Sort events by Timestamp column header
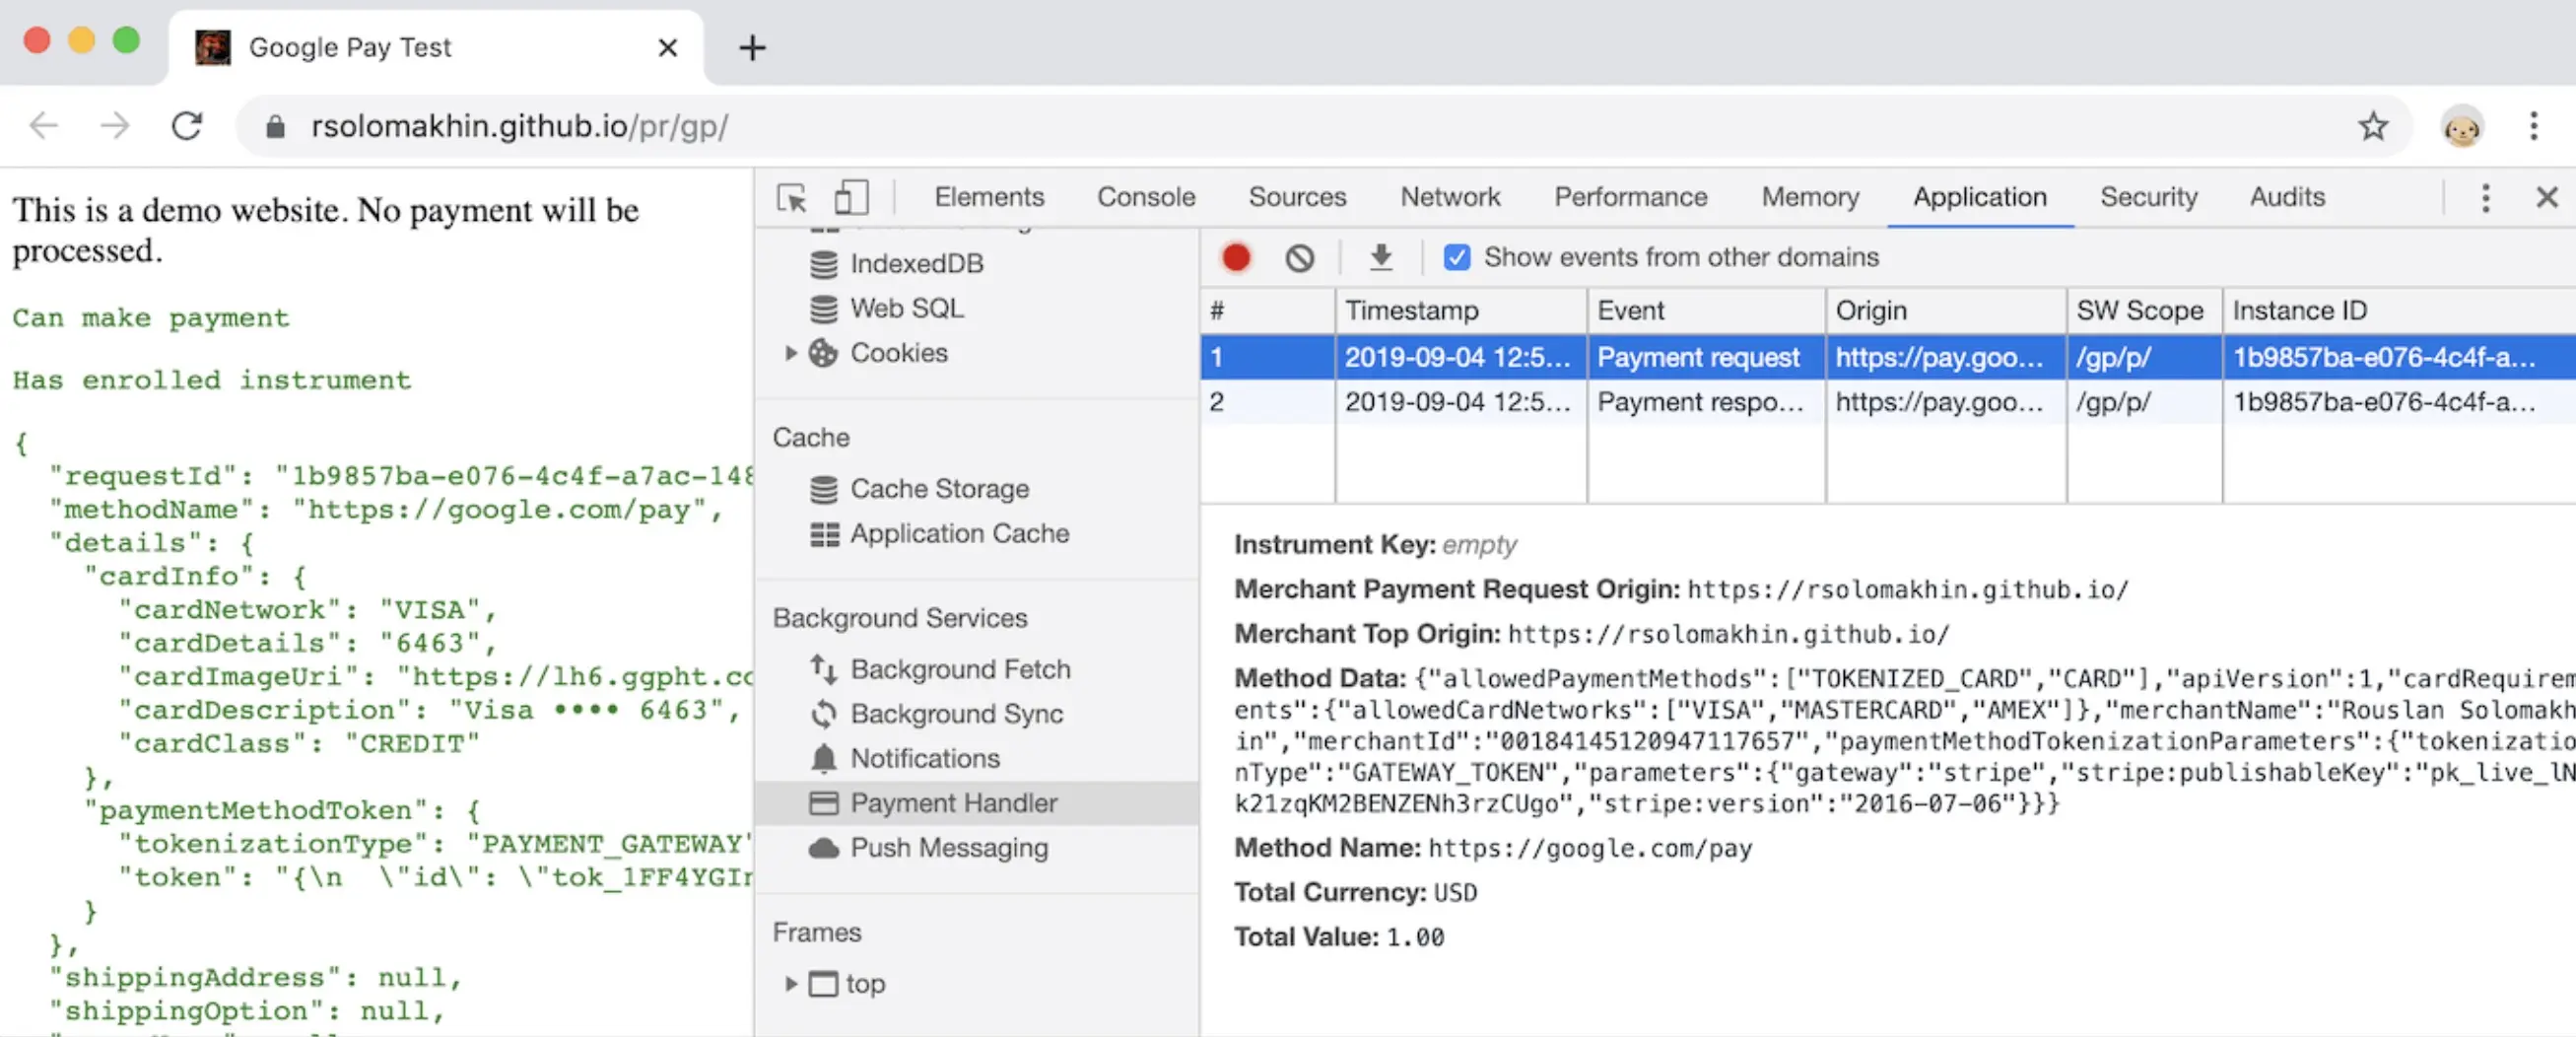Screen dimensions: 2576x1037 pos(1458,311)
